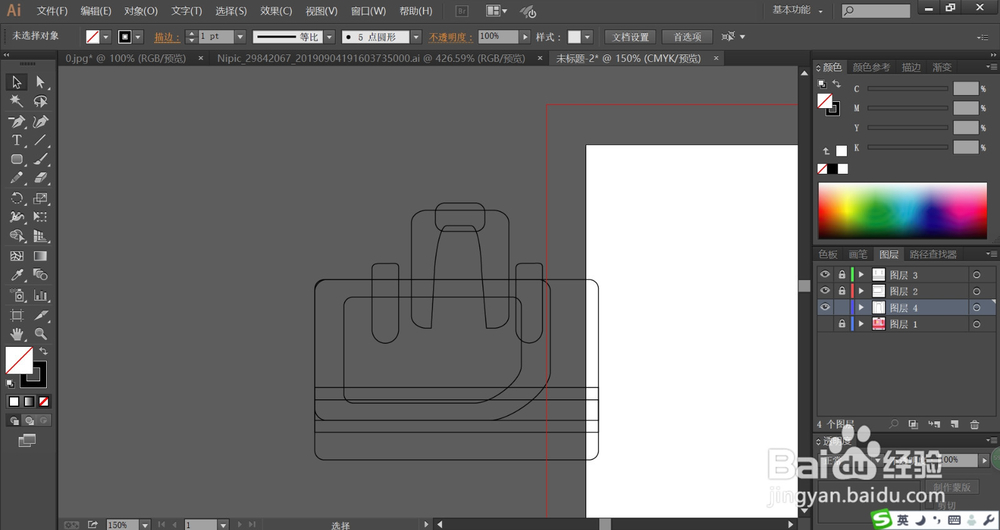Select the Direct Selection tool
1000x530 pixels.
[40, 82]
